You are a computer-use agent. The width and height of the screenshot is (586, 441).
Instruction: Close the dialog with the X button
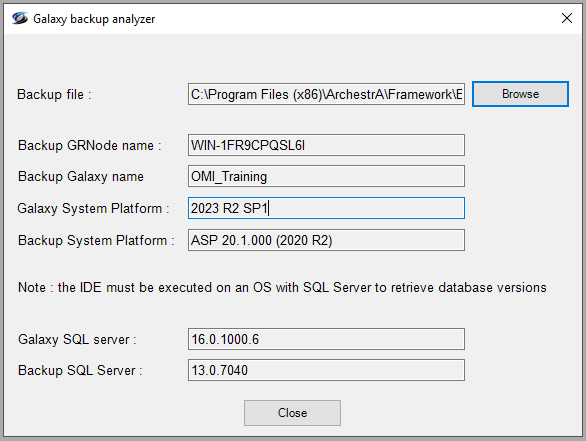pyautogui.click(x=567, y=18)
